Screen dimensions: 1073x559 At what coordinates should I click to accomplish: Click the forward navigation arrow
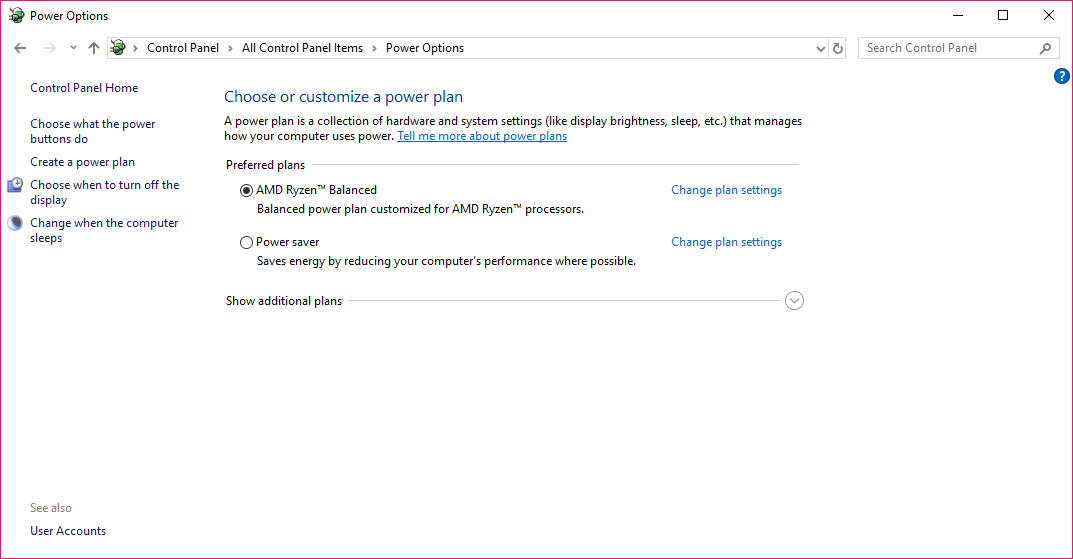point(49,48)
